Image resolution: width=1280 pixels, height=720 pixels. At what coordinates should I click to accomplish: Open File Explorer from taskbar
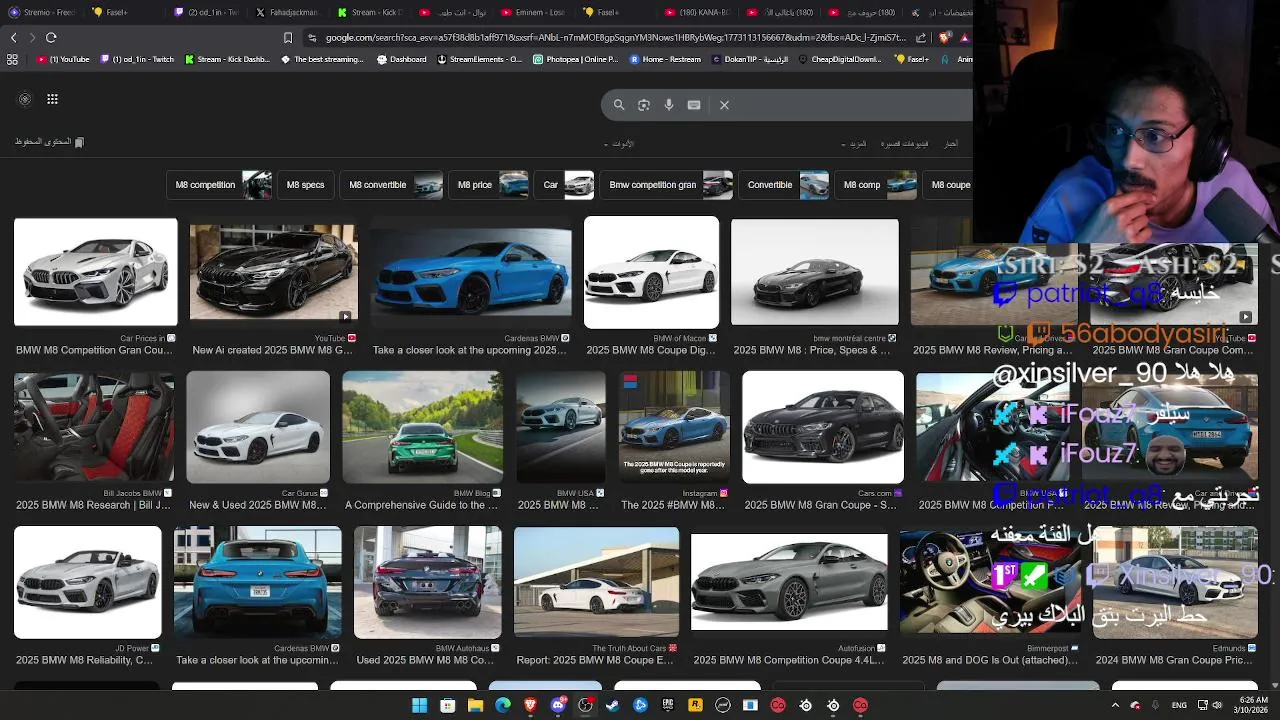click(x=476, y=705)
